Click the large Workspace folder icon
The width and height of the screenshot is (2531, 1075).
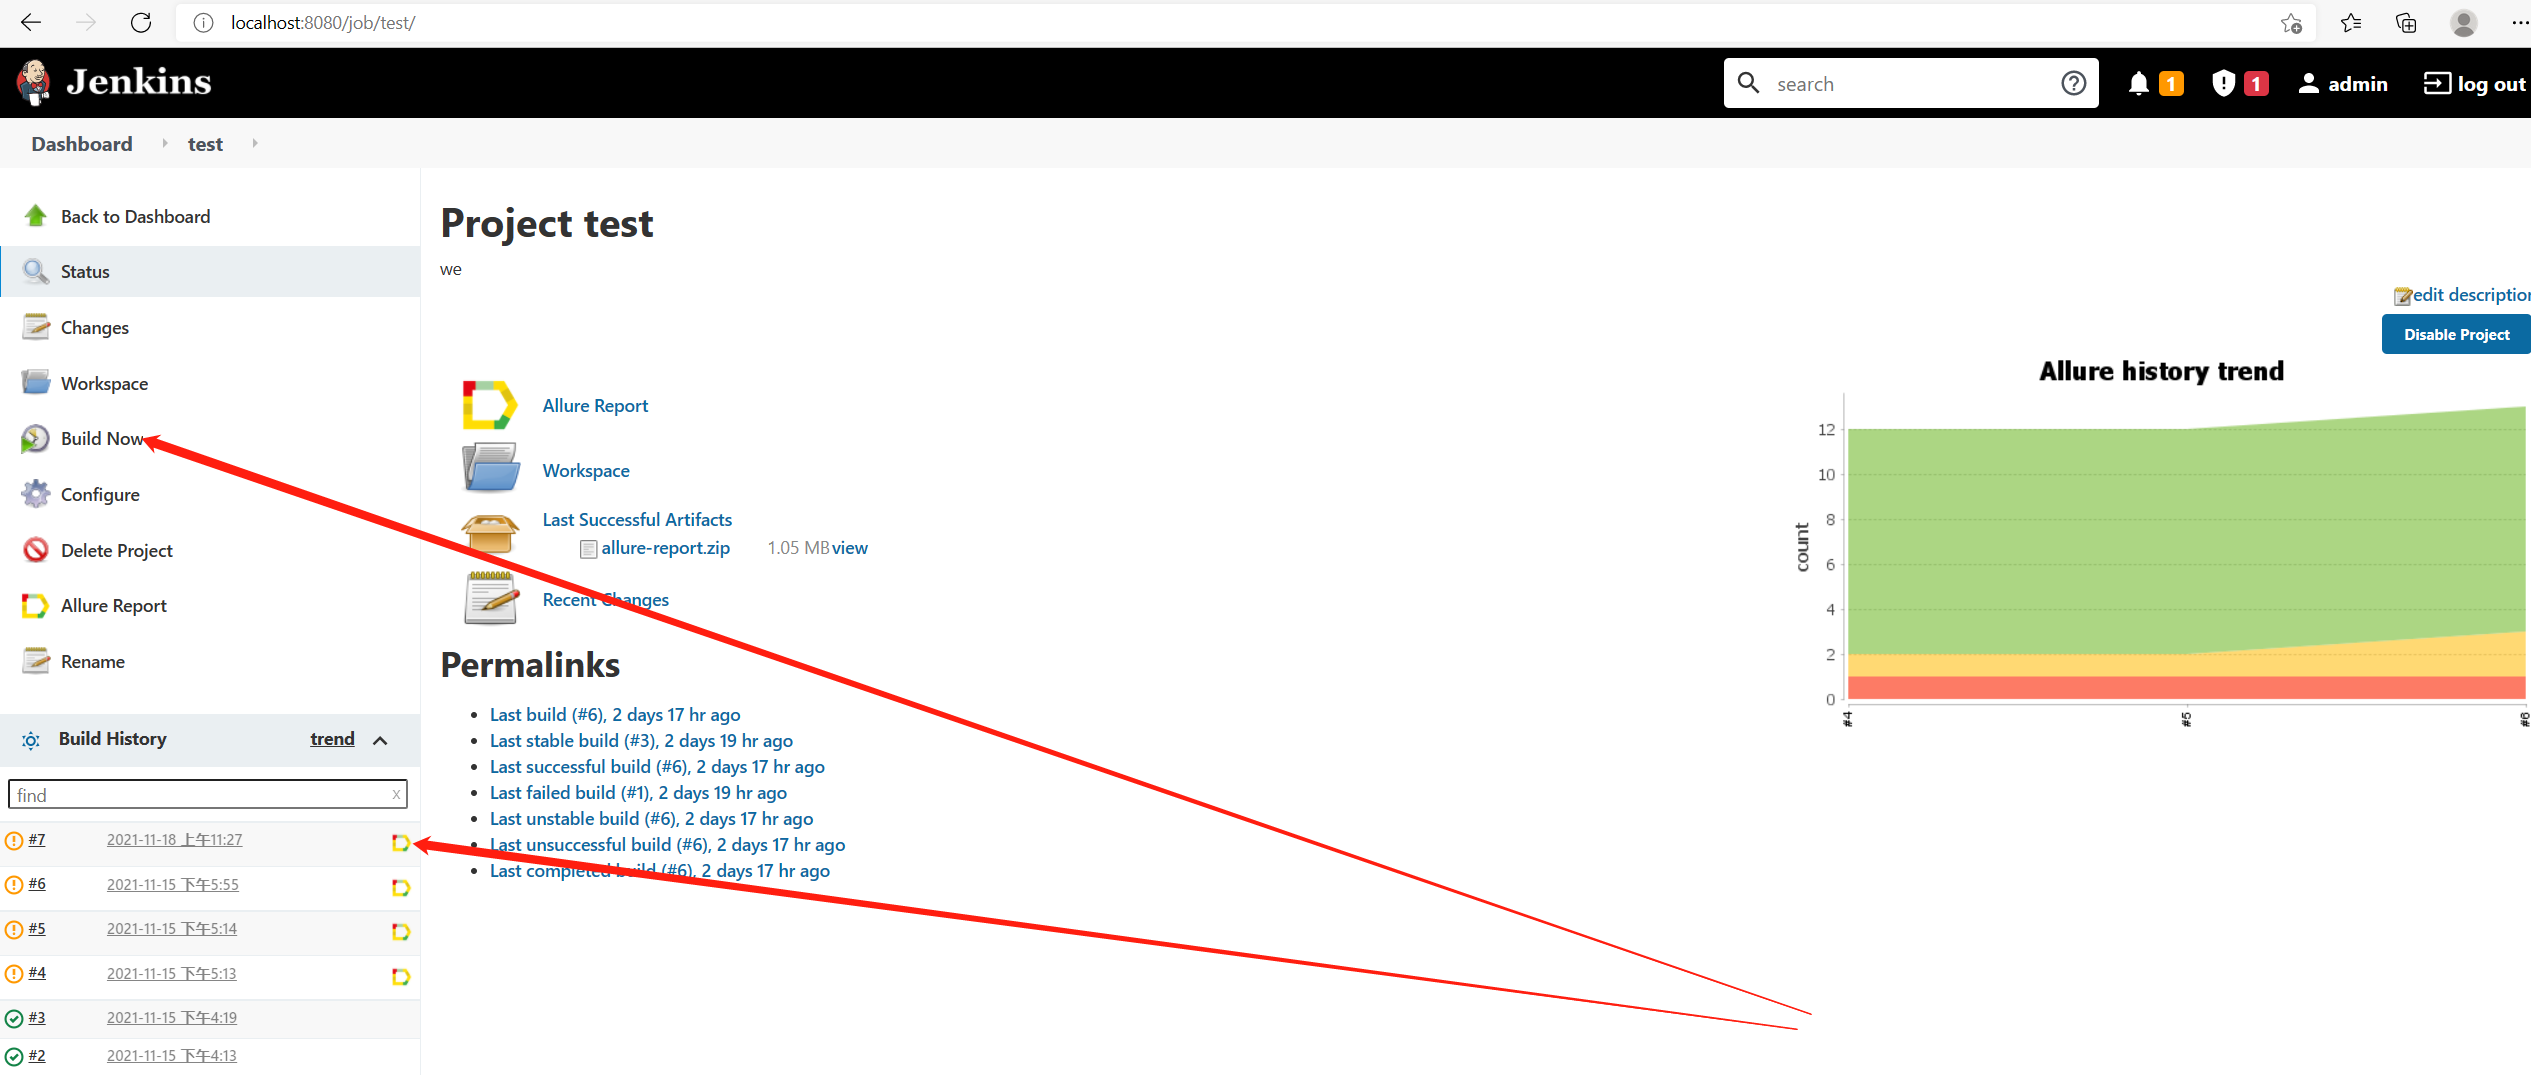(490, 468)
